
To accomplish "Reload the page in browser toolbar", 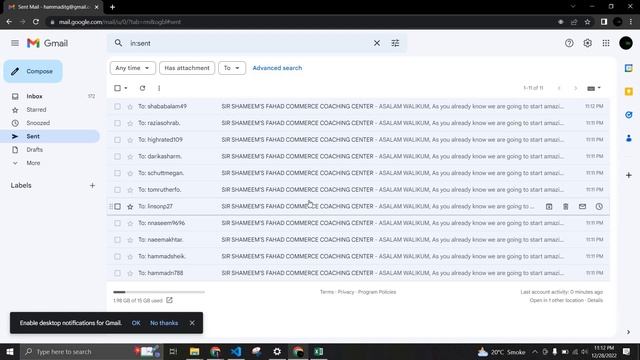I will [x=36, y=22].
